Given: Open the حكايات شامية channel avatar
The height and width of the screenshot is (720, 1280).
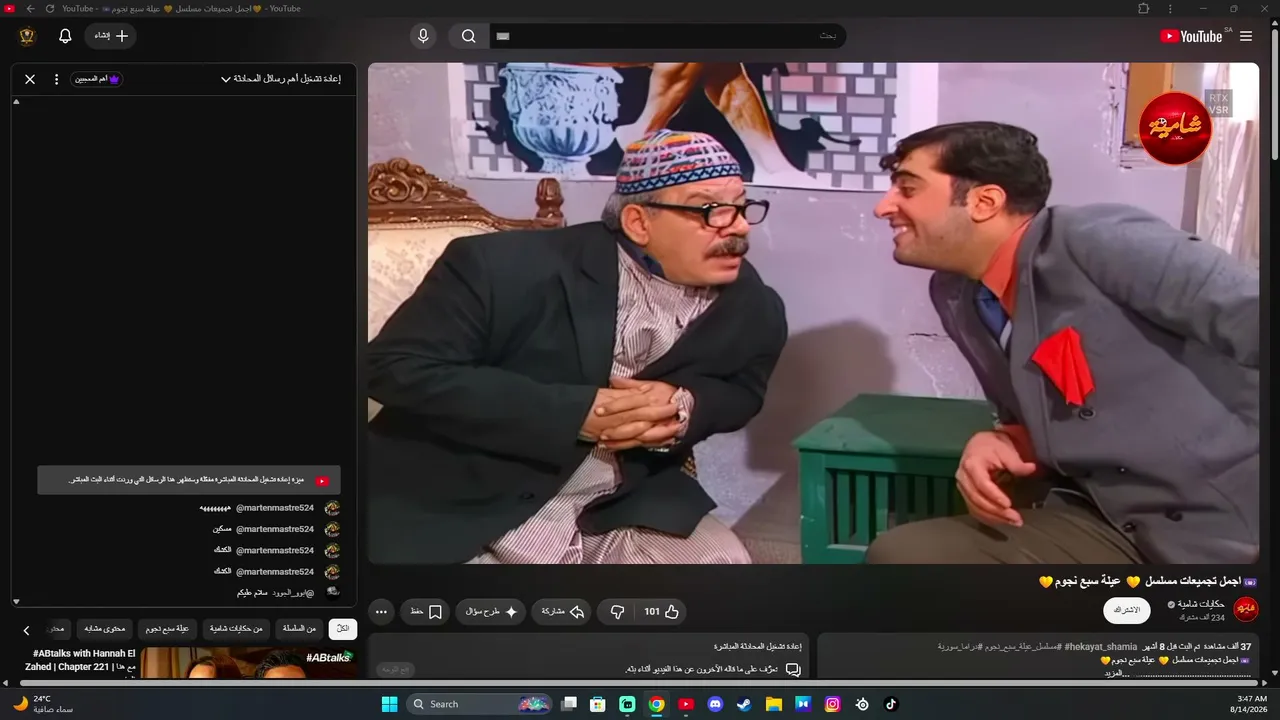Looking at the screenshot, I should (x=1246, y=609).
